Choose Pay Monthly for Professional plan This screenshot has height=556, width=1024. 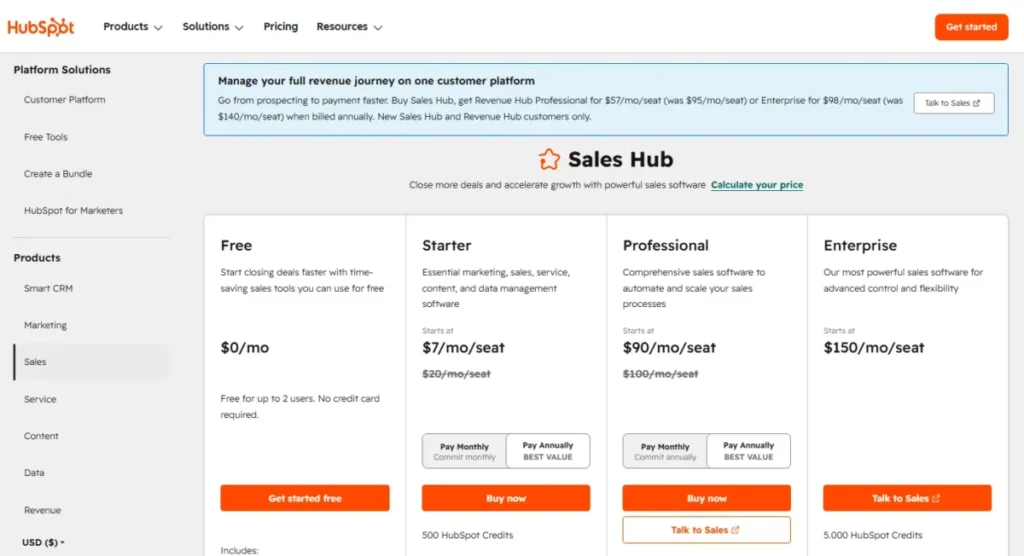pyautogui.click(x=665, y=451)
